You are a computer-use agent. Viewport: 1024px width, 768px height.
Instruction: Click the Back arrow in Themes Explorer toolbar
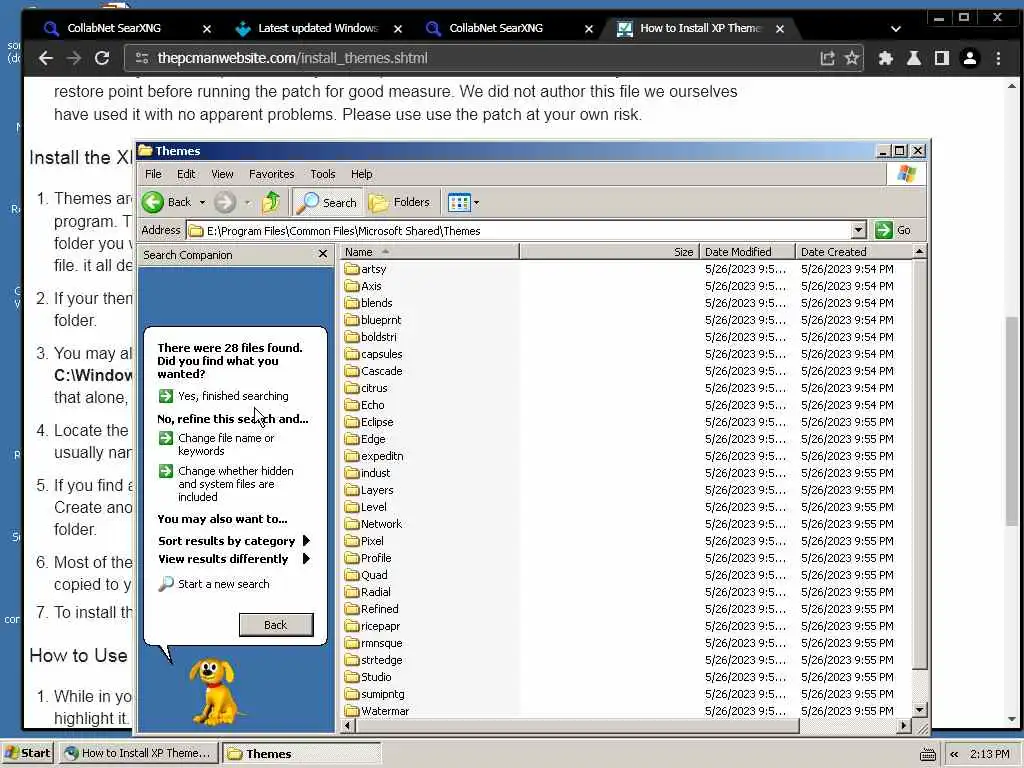[153, 202]
